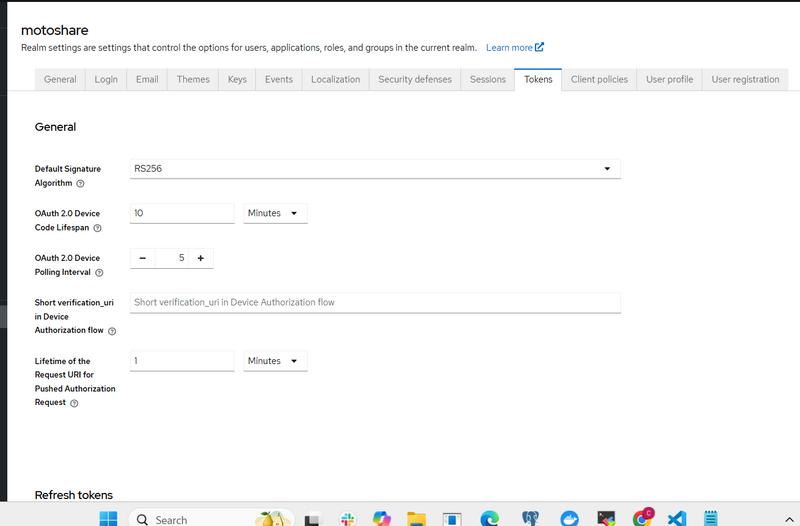Open the Security defenses tab

pyautogui.click(x=414, y=79)
